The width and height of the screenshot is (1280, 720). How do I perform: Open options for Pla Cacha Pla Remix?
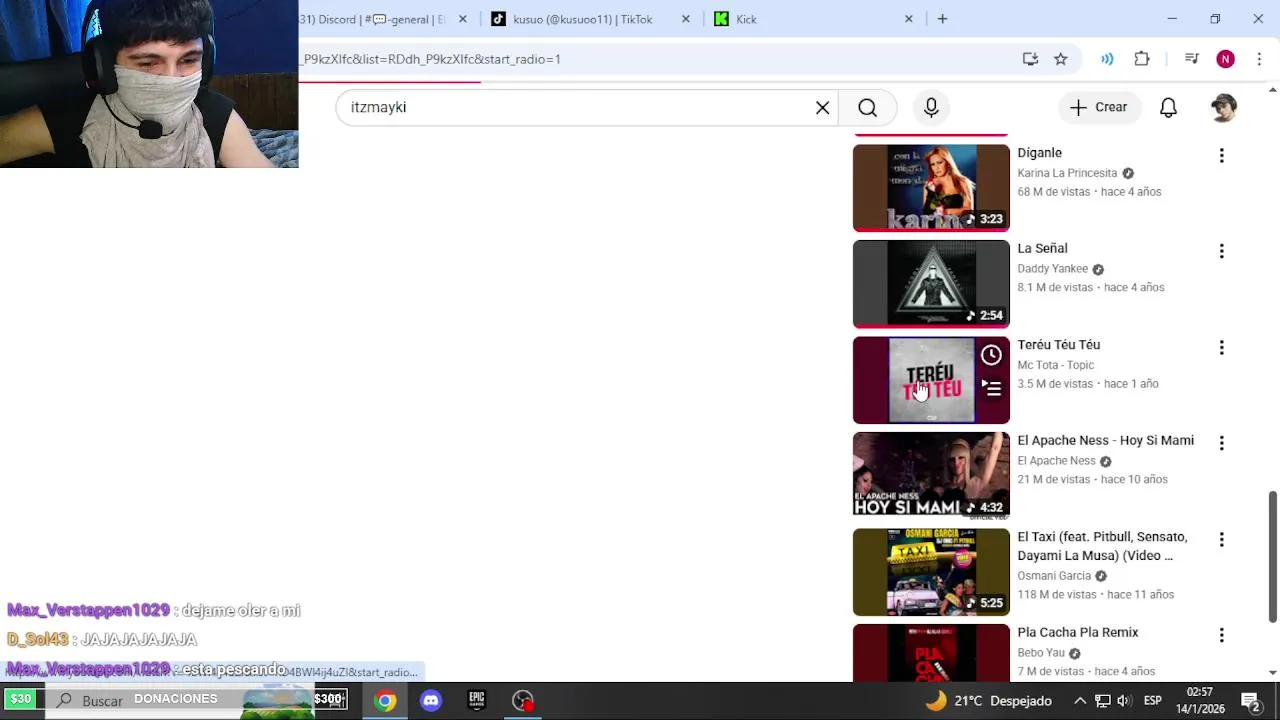click(1221, 635)
